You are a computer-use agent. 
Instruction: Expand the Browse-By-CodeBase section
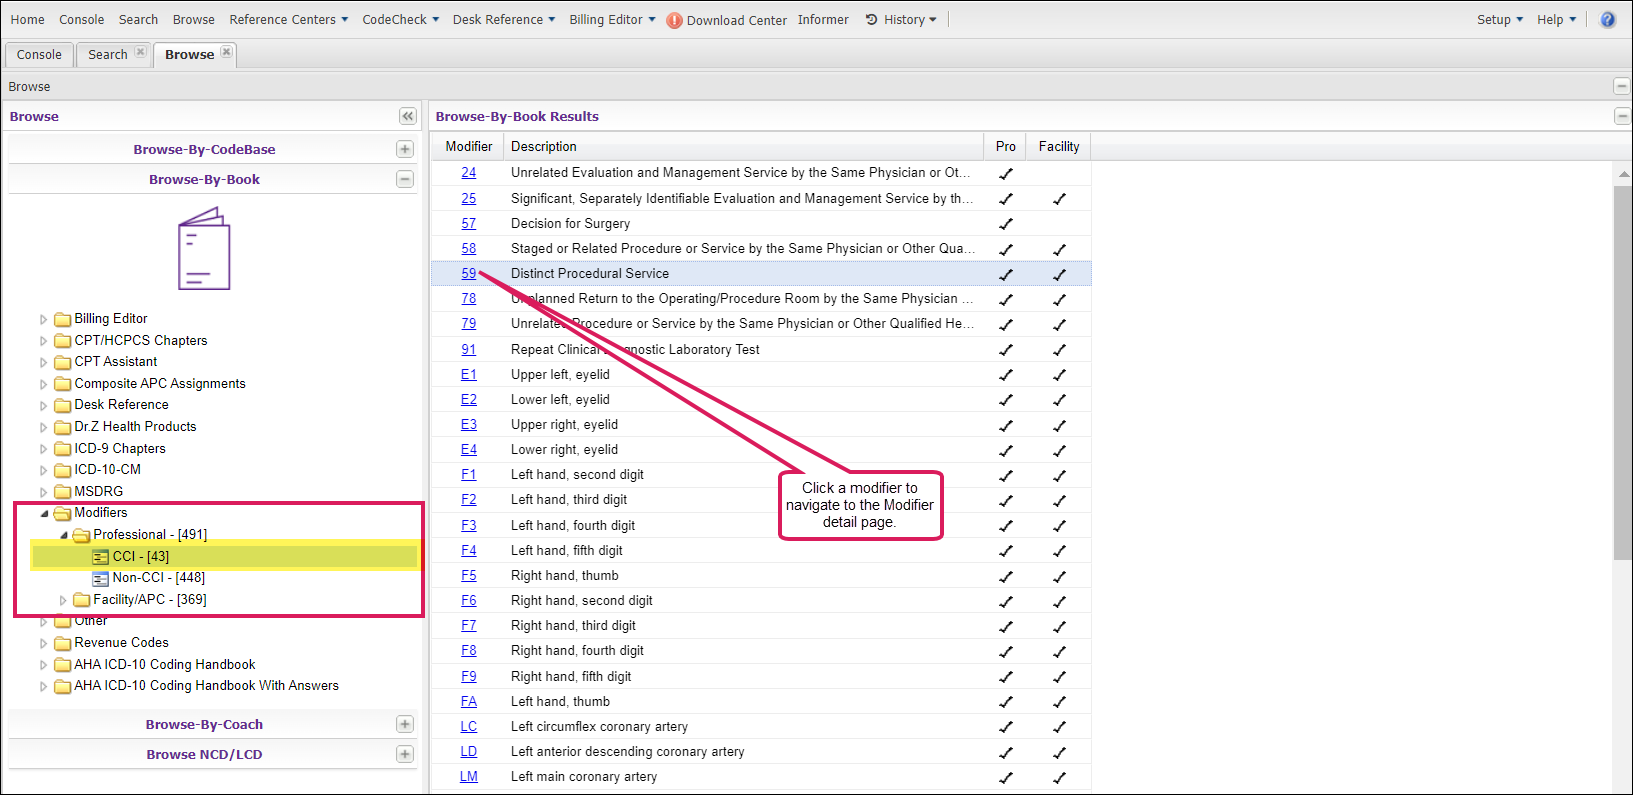point(405,149)
